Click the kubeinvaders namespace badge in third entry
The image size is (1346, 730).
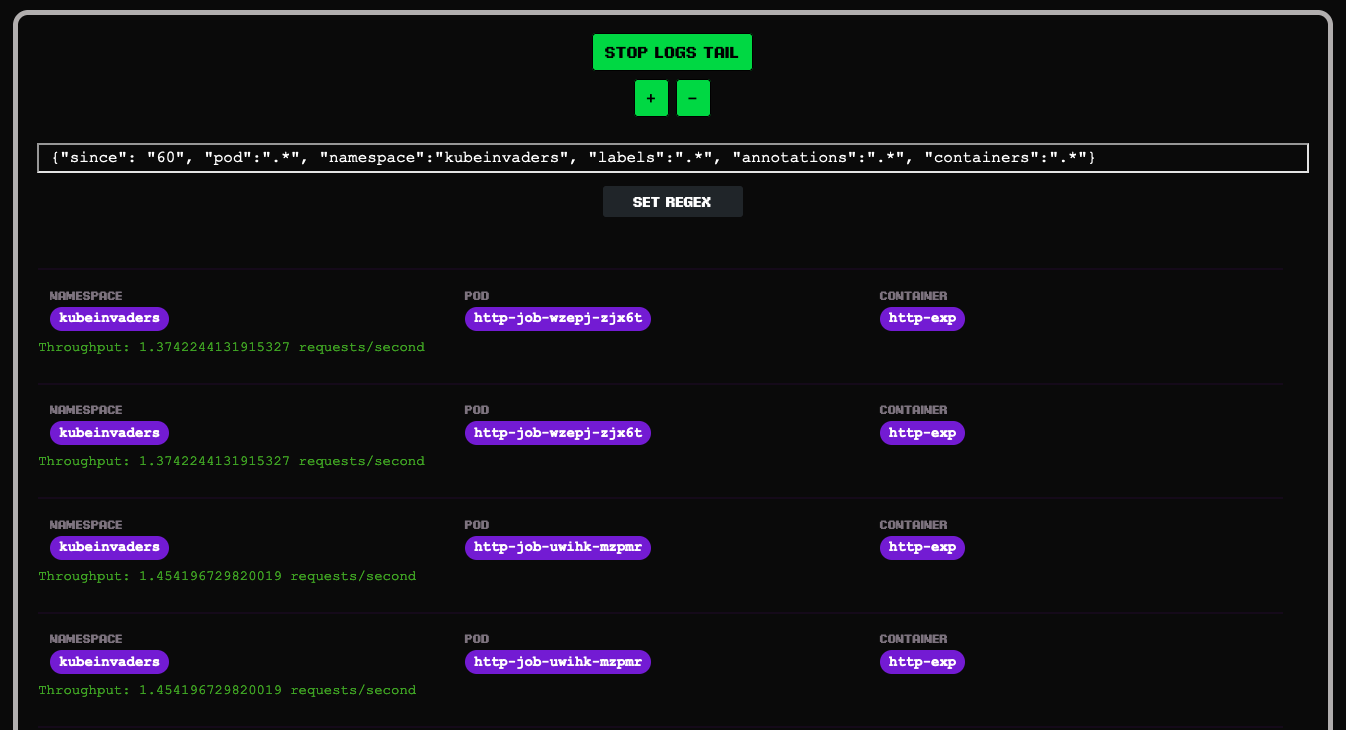tap(109, 547)
